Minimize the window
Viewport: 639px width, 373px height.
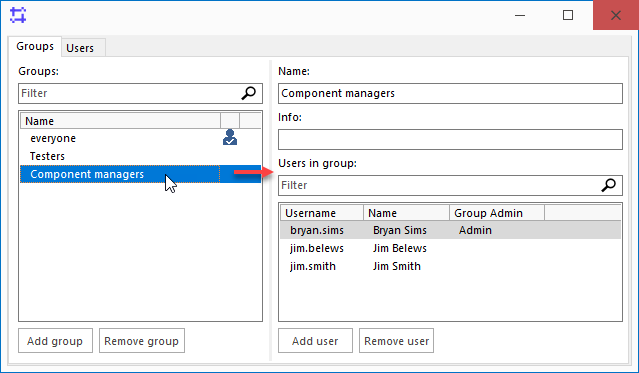[x=520, y=15]
